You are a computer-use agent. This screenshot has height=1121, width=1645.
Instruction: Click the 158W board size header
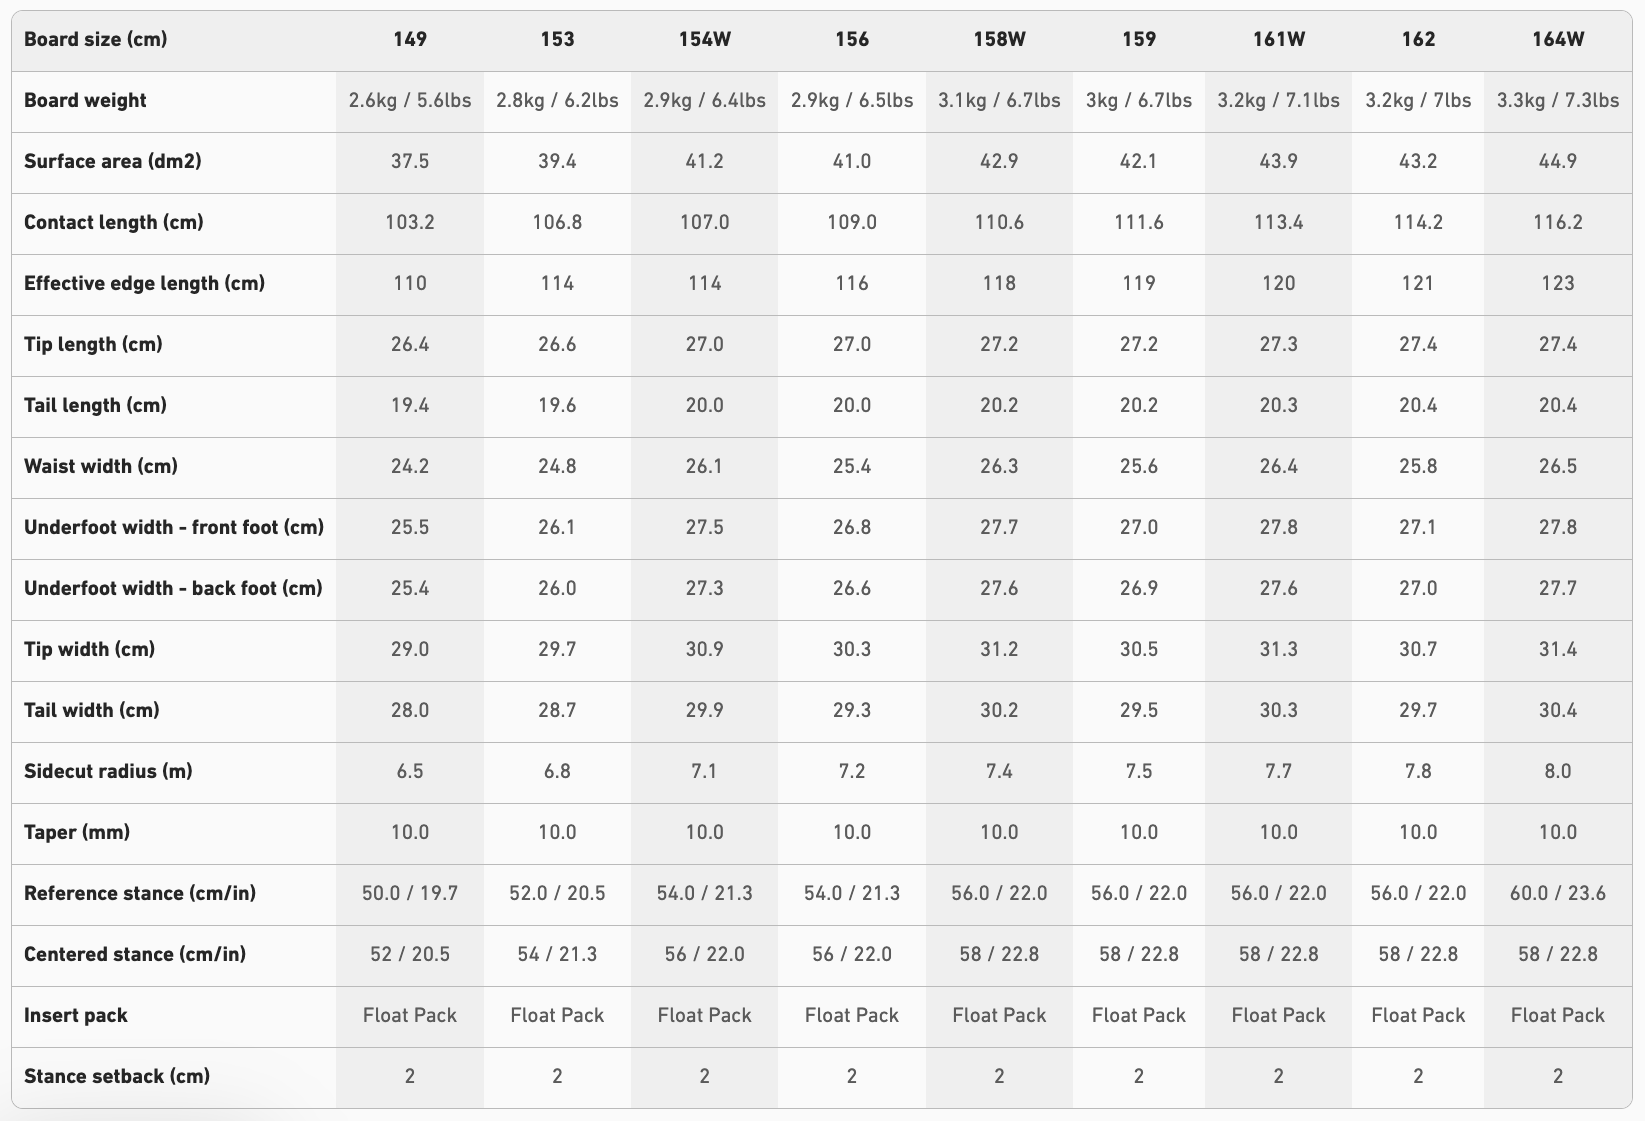click(999, 39)
